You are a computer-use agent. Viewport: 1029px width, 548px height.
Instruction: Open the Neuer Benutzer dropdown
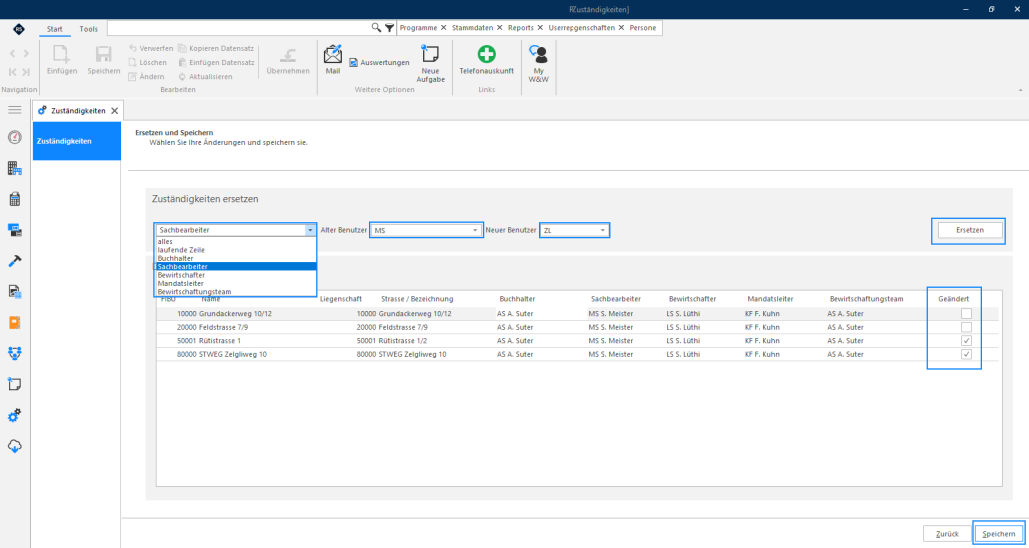(x=602, y=230)
